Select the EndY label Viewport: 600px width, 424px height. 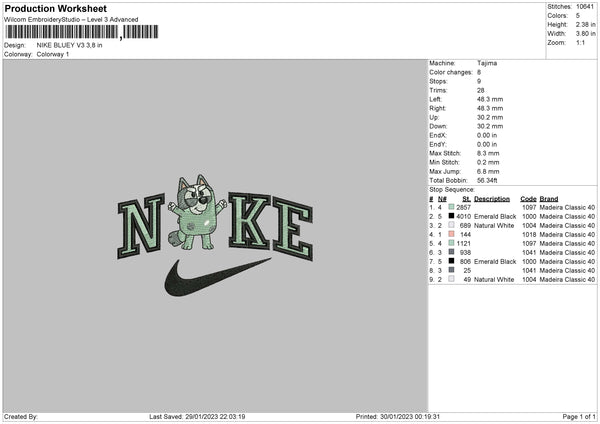[438, 145]
